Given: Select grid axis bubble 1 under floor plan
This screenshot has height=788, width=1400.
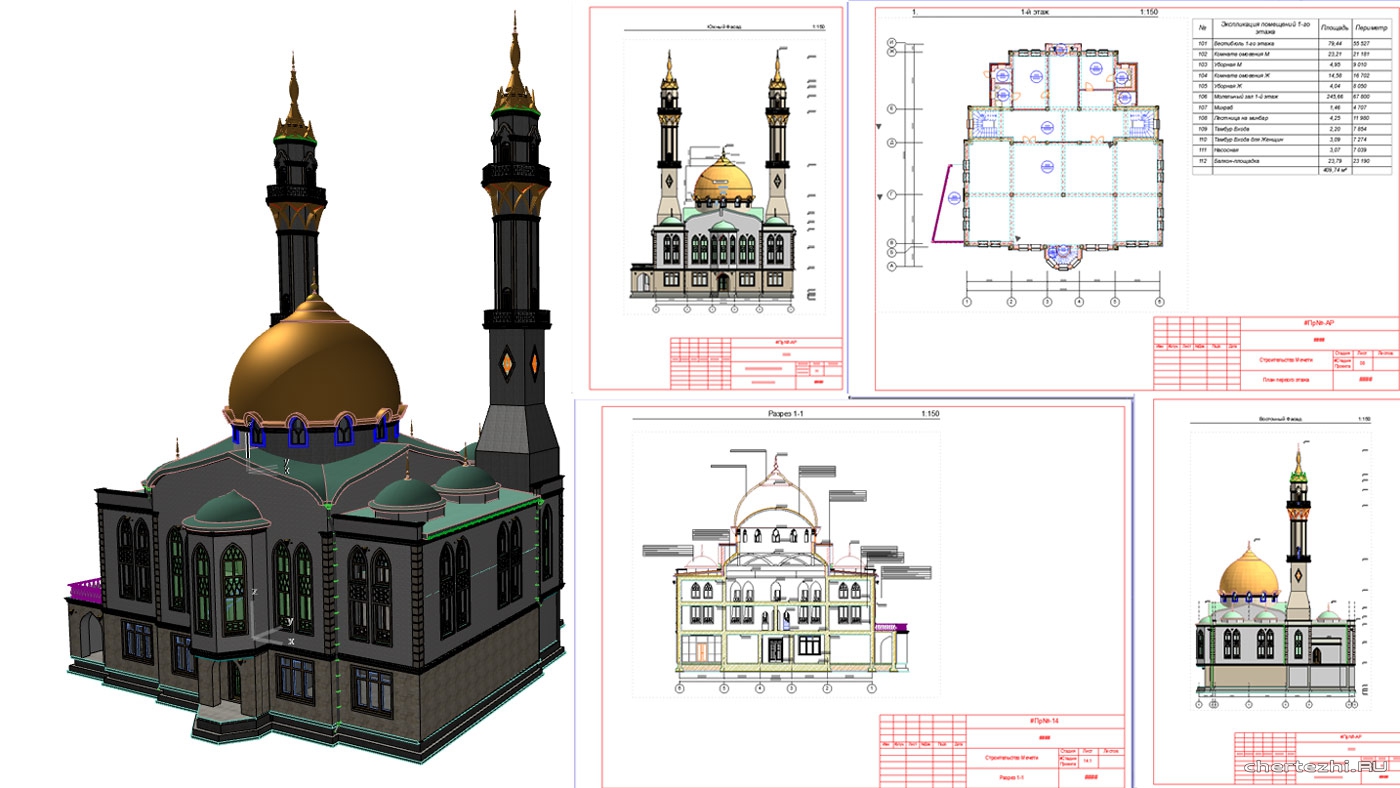Looking at the screenshot, I should (967, 300).
